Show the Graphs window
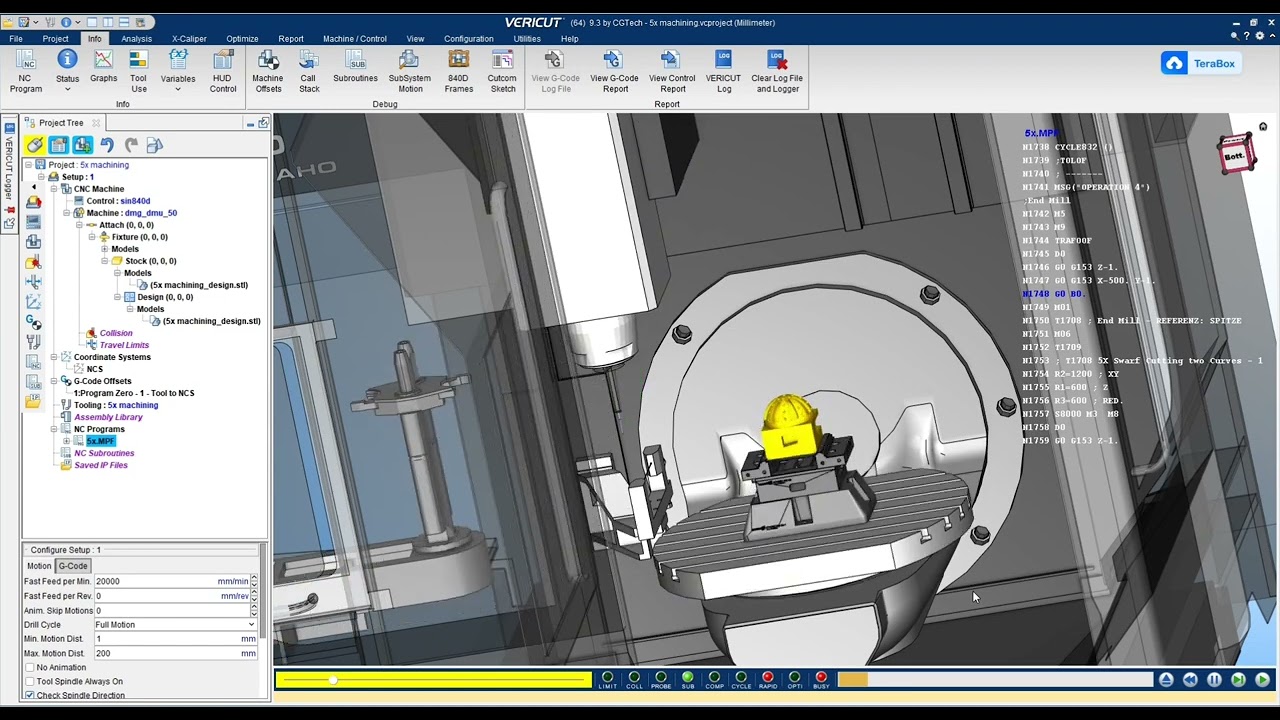This screenshot has height=720, width=1280. (x=103, y=67)
